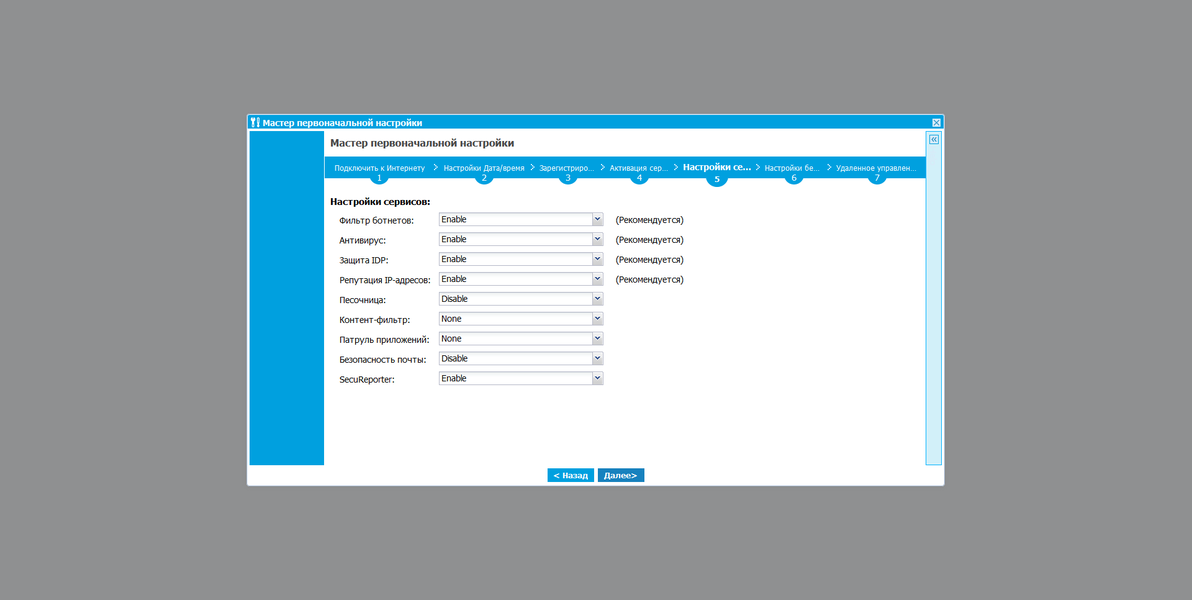Click the Безопасность почты: label
Viewport: 1192px width, 600px height.
click(382, 360)
